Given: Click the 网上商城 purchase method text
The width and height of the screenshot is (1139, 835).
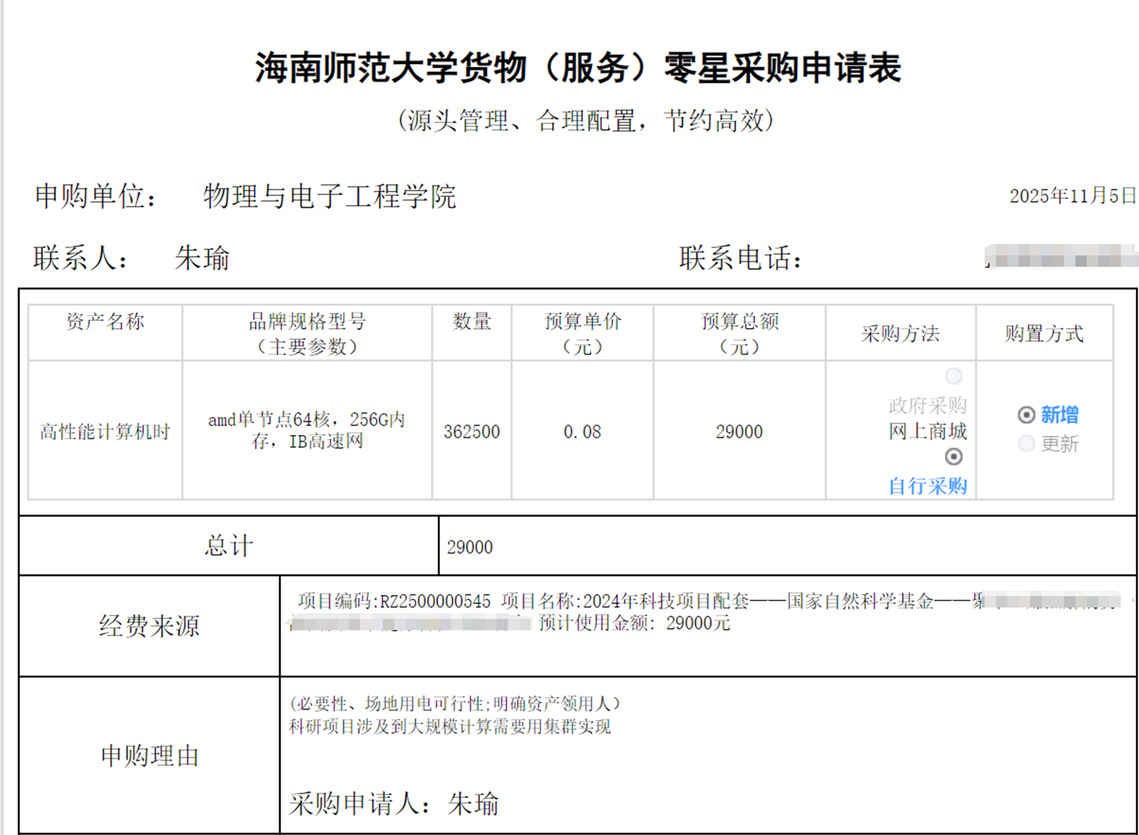Looking at the screenshot, I should 928,432.
